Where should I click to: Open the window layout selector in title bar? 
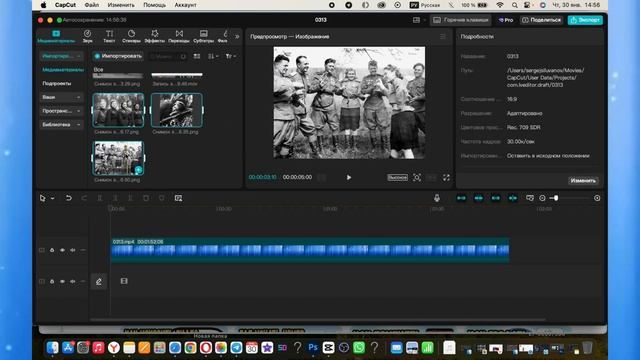pyautogui.click(x=416, y=20)
